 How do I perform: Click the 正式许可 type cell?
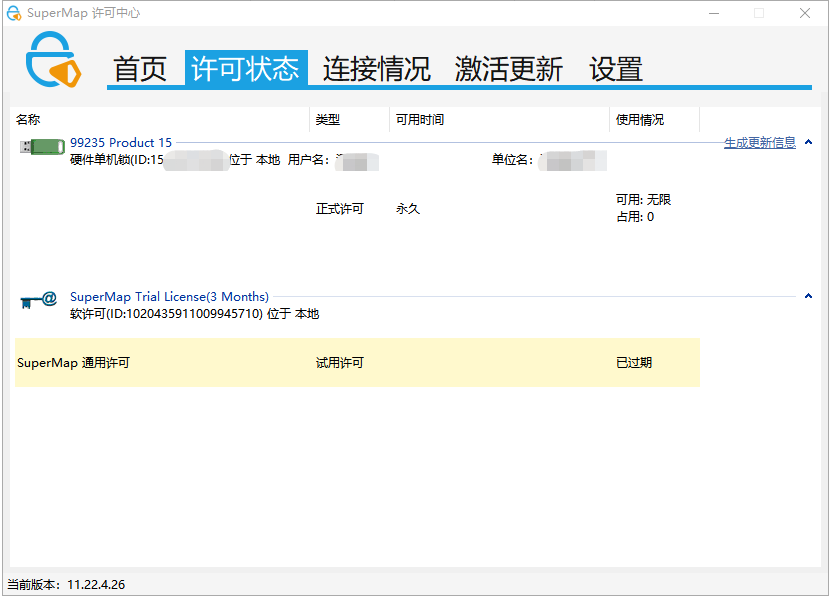click(x=340, y=209)
